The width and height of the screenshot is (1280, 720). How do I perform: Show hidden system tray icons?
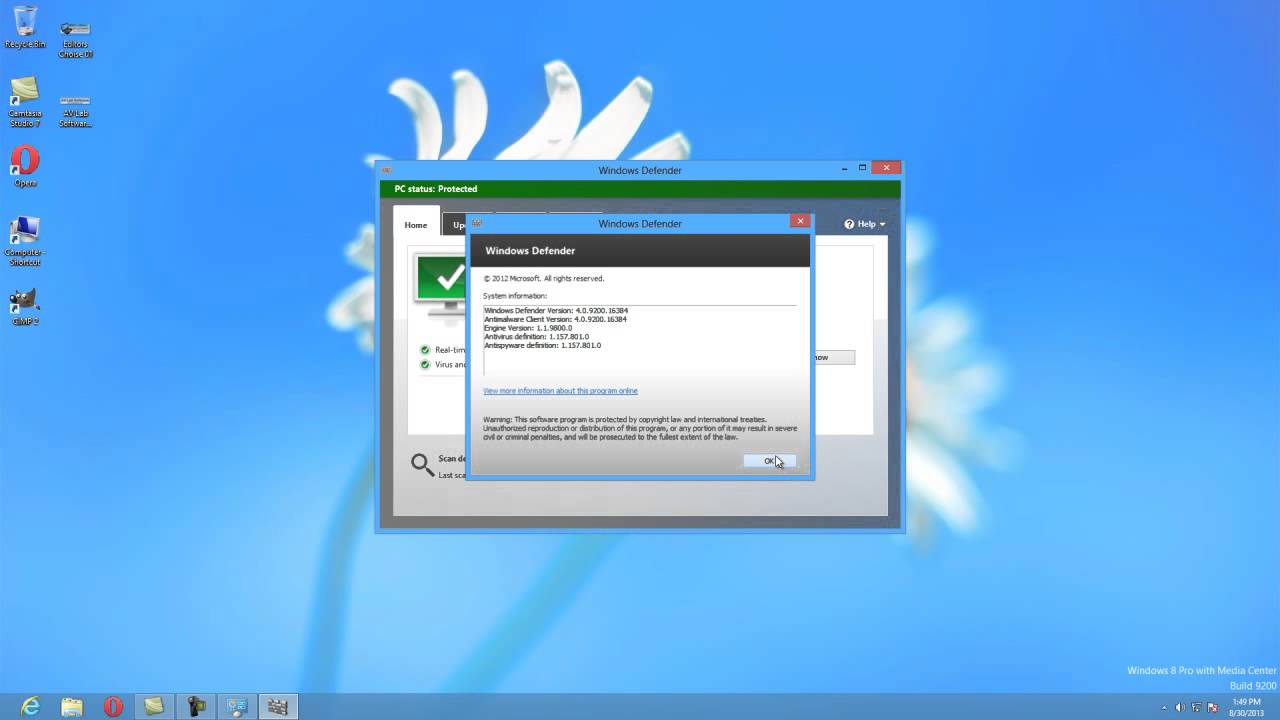[x=1165, y=707]
